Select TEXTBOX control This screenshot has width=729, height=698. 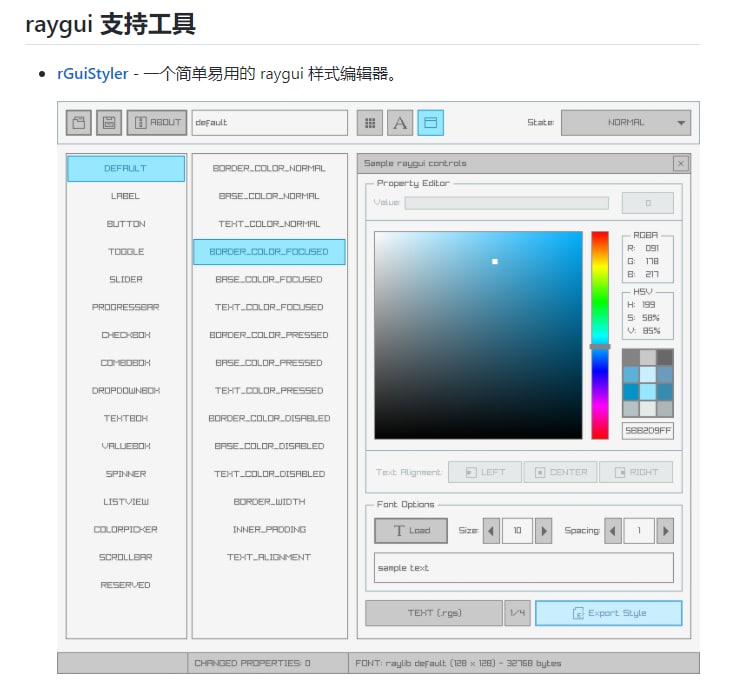[126, 419]
